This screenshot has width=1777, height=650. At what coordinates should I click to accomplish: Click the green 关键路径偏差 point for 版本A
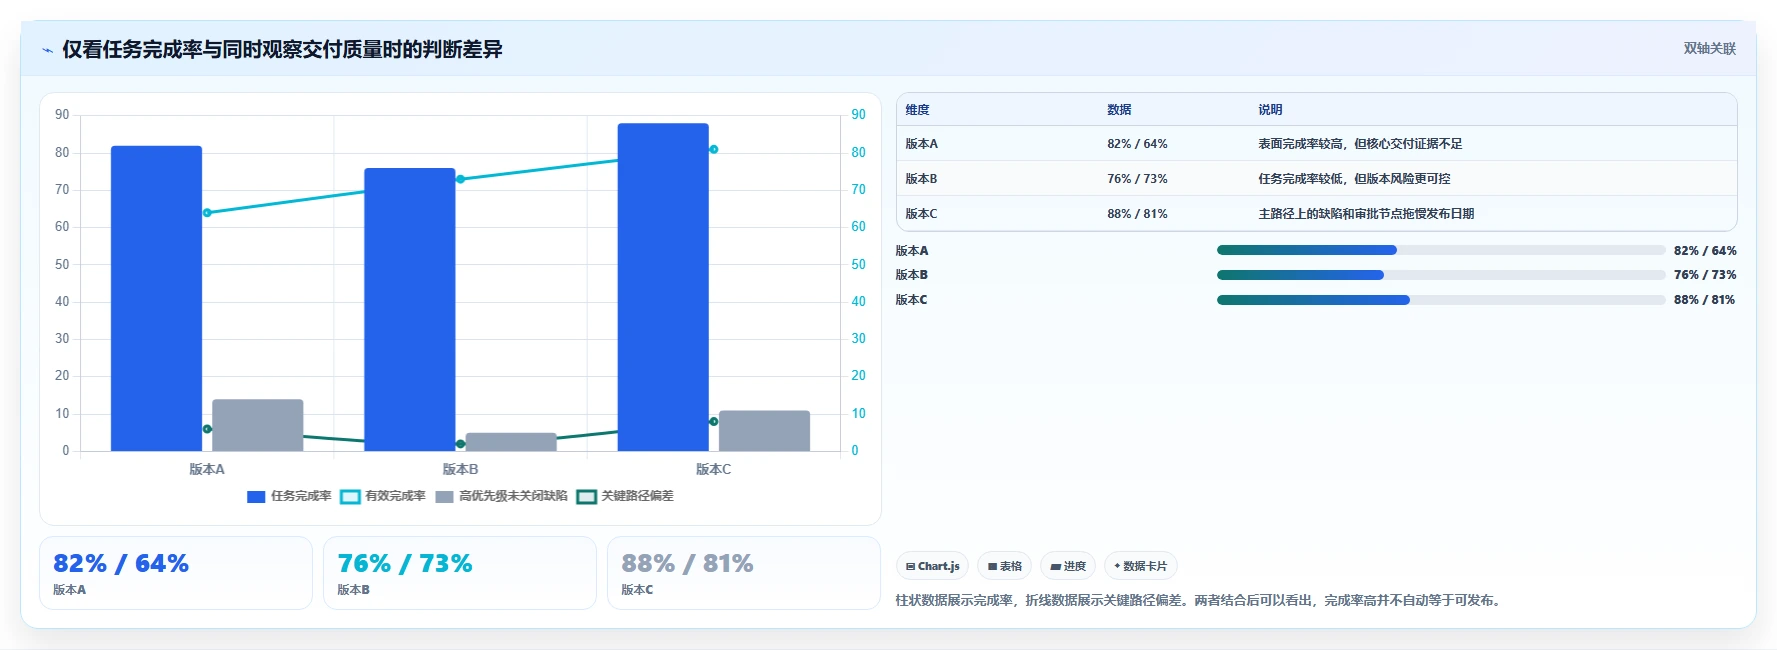coord(207,429)
